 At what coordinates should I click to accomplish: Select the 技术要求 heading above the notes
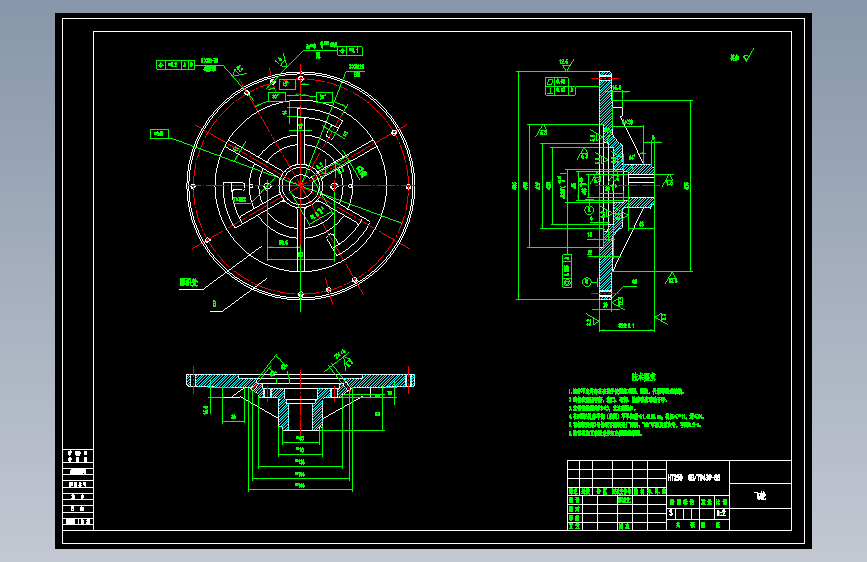coord(644,377)
